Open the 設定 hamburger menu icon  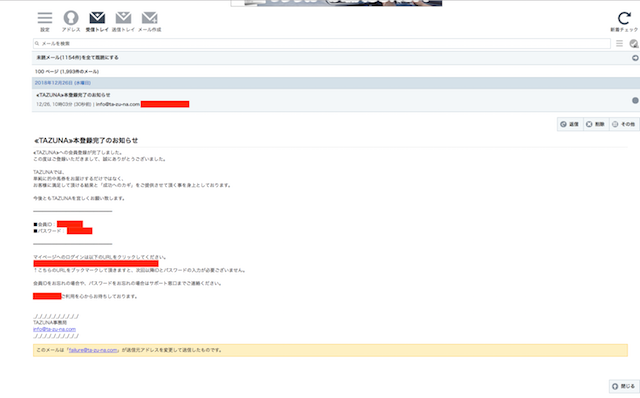tap(45, 18)
